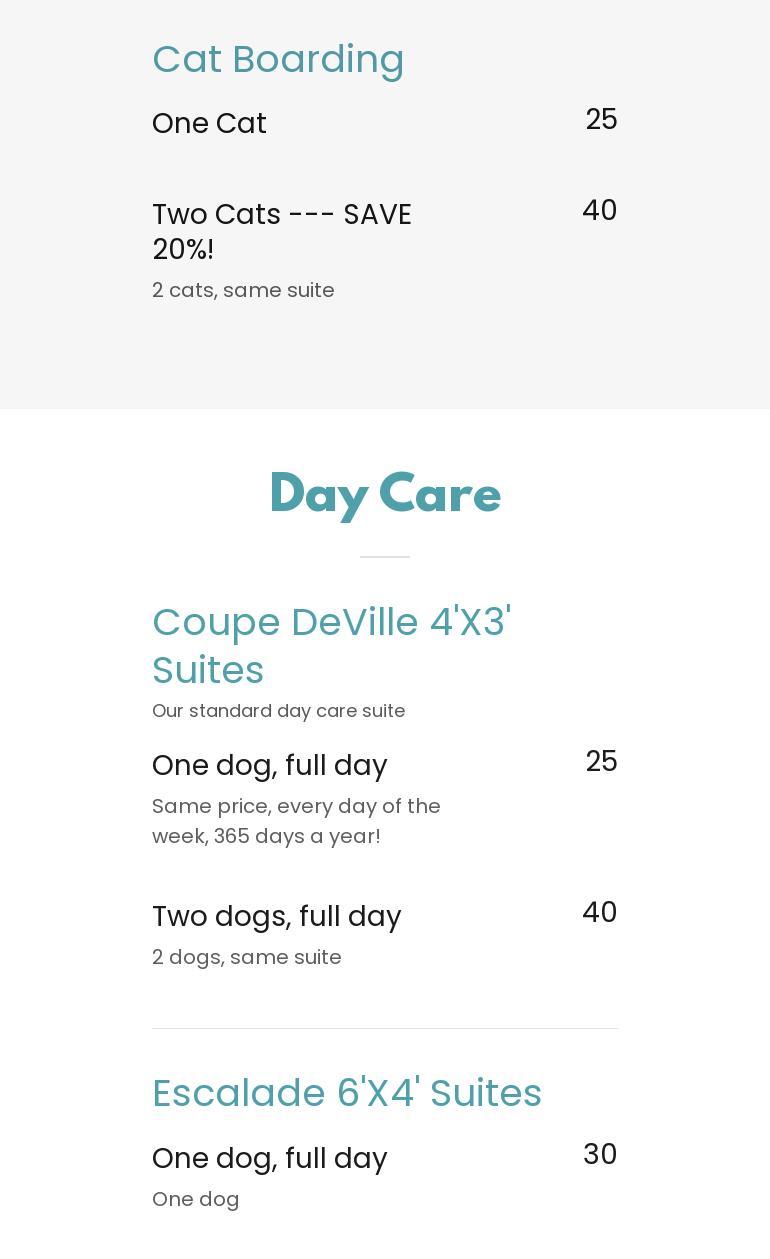Click the One Cat price 25
This screenshot has width=770, height=1259.
(x=601, y=119)
